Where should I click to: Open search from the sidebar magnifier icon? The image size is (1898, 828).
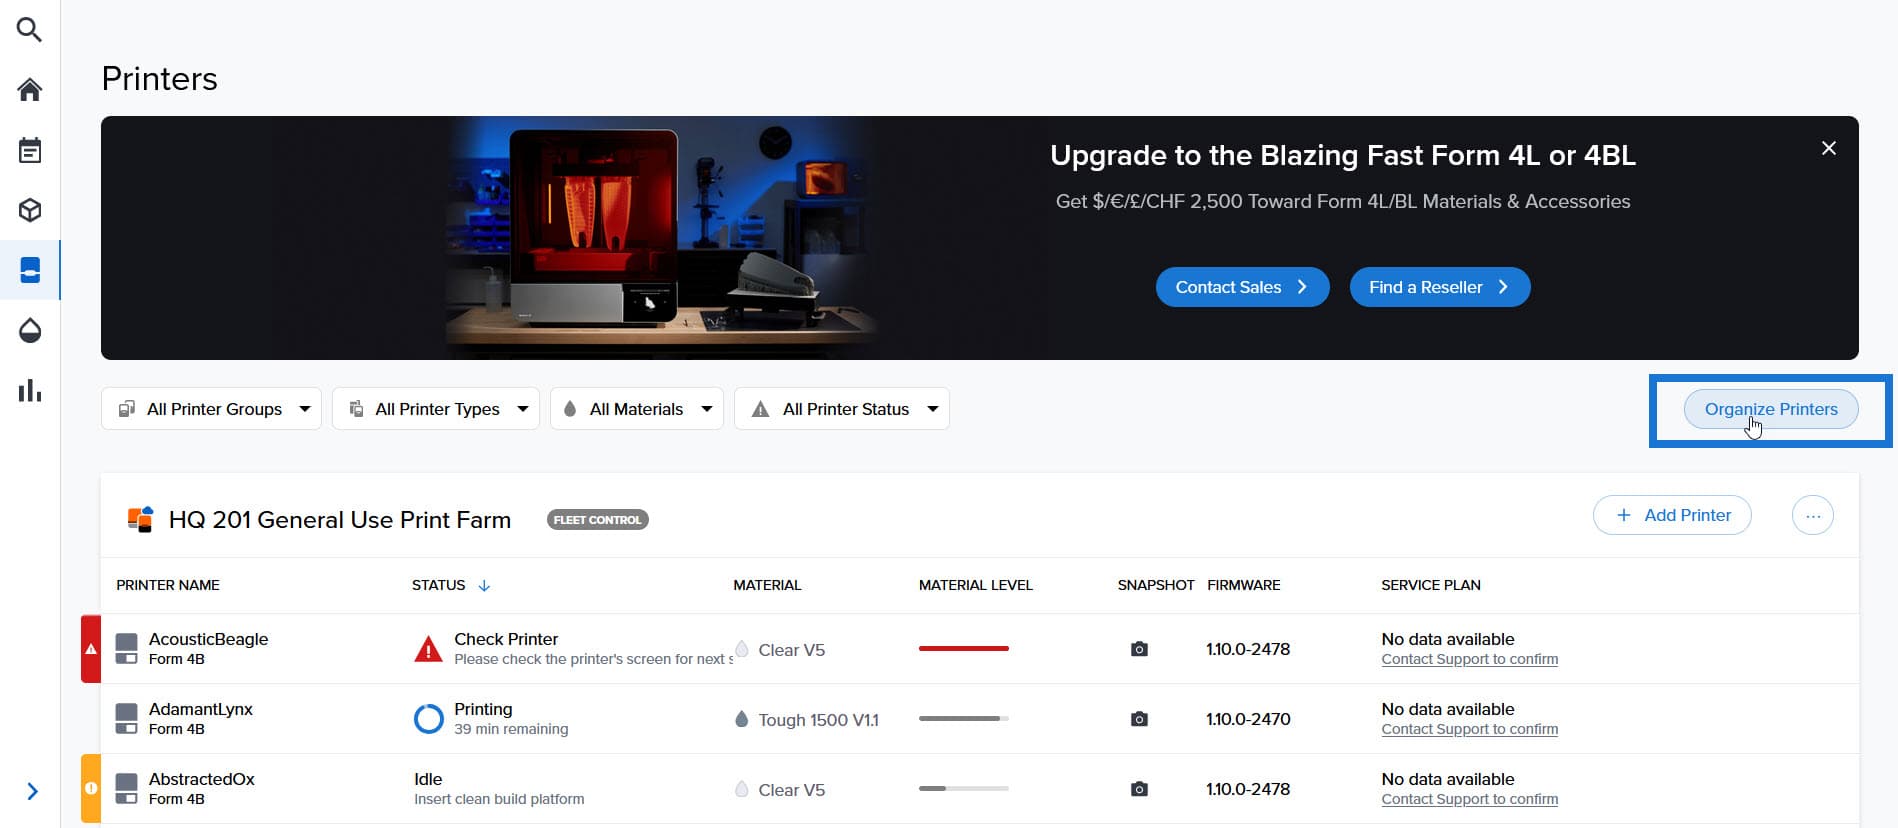point(30,30)
